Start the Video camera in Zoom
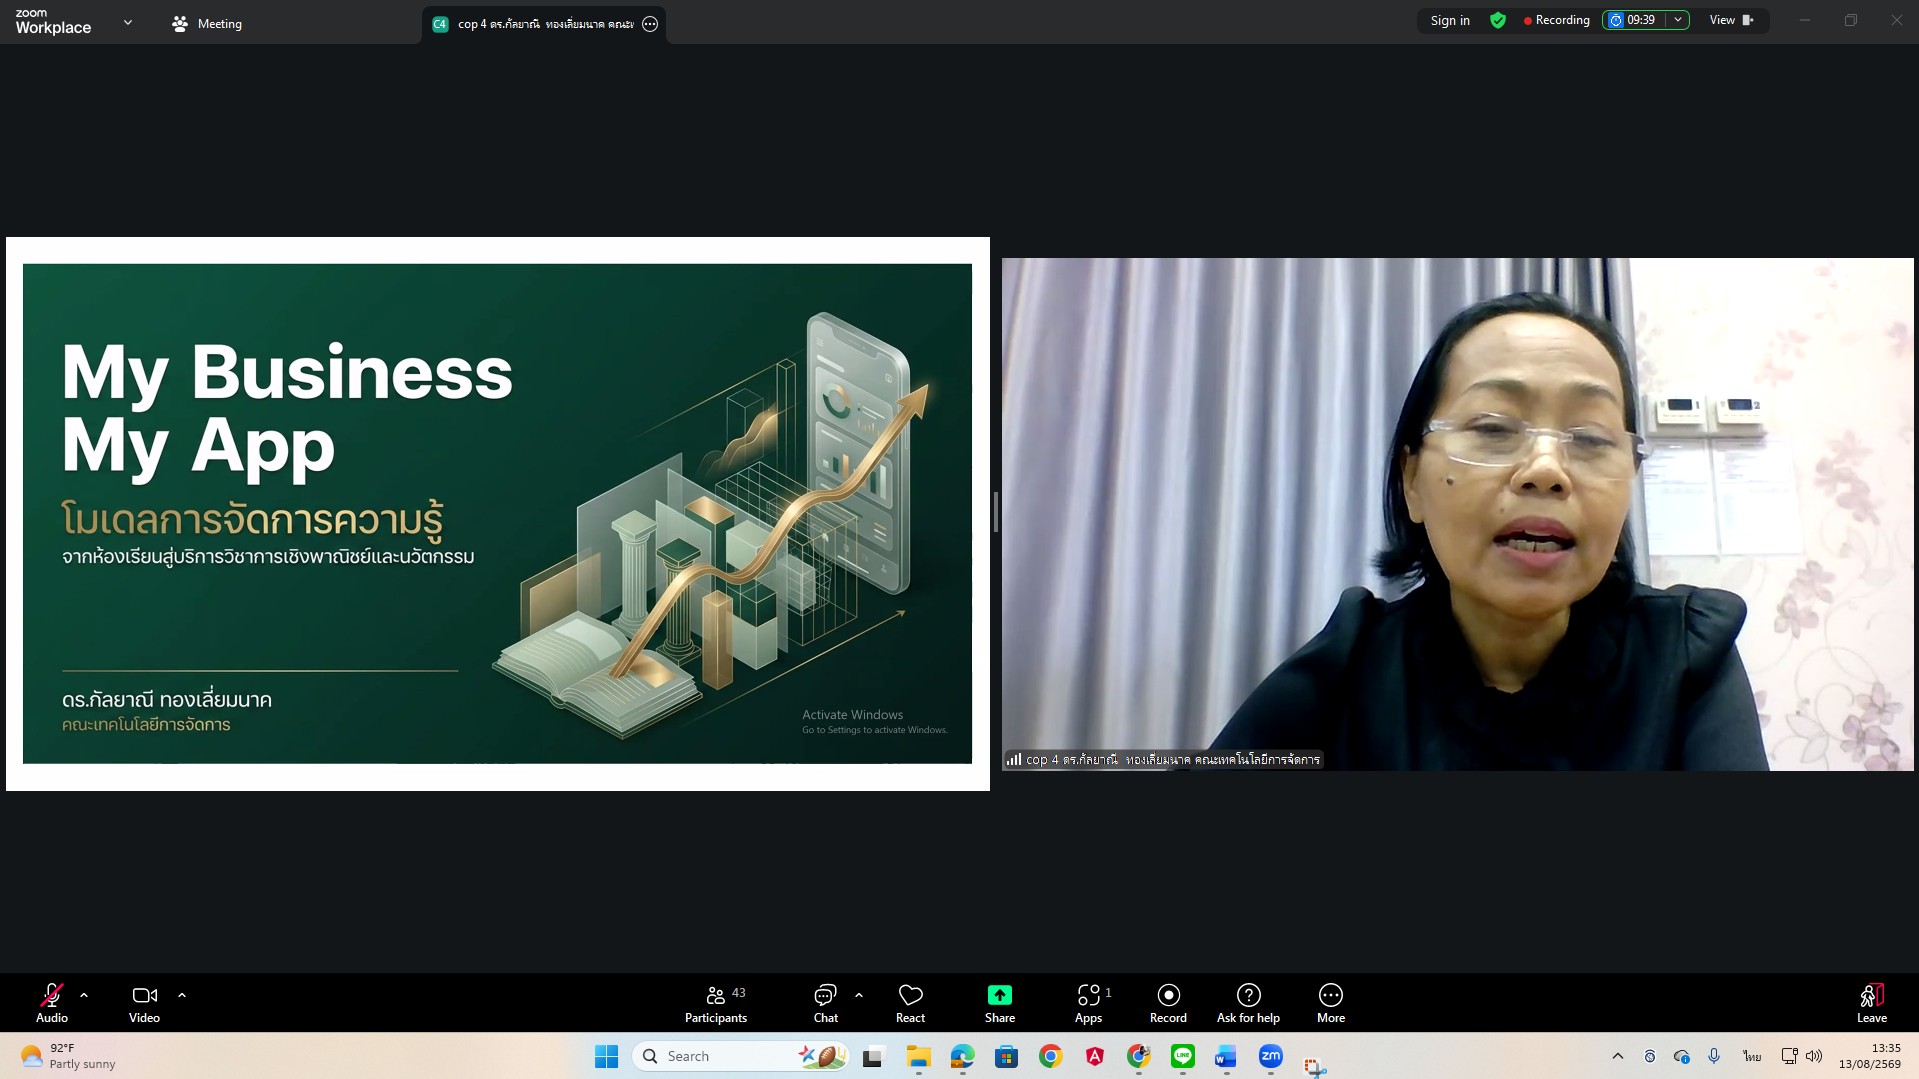The width and height of the screenshot is (1919, 1079). point(144,1003)
